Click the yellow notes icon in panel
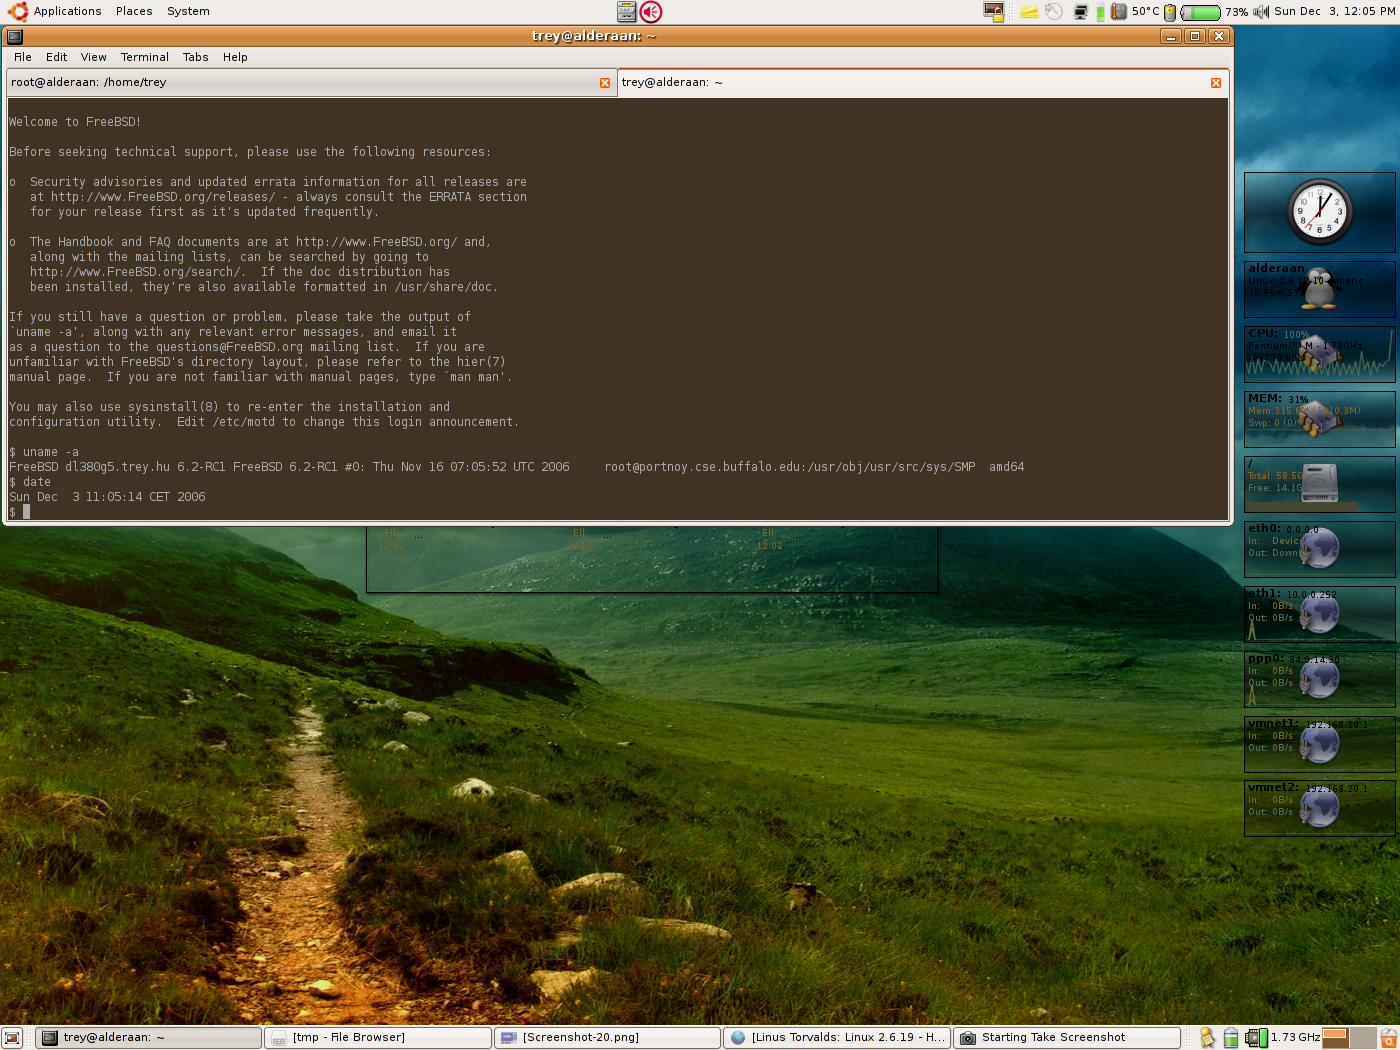Image resolution: width=1400 pixels, height=1050 pixels. coord(1028,12)
